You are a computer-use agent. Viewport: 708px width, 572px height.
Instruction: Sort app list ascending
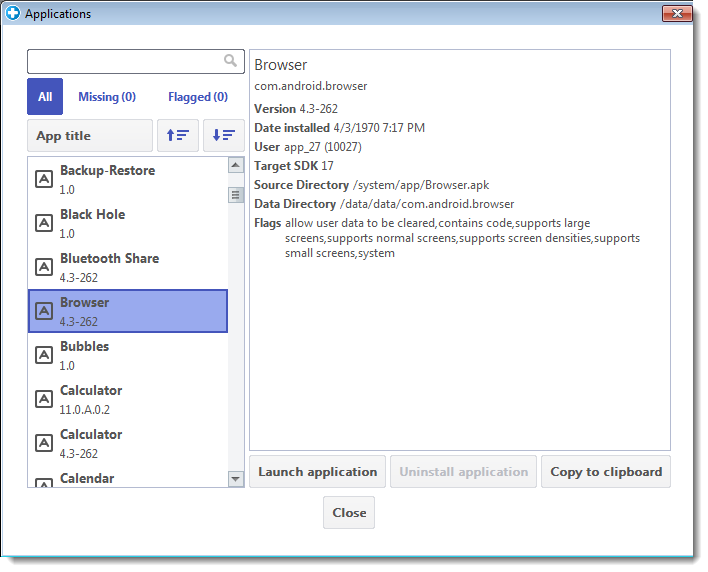[178, 135]
